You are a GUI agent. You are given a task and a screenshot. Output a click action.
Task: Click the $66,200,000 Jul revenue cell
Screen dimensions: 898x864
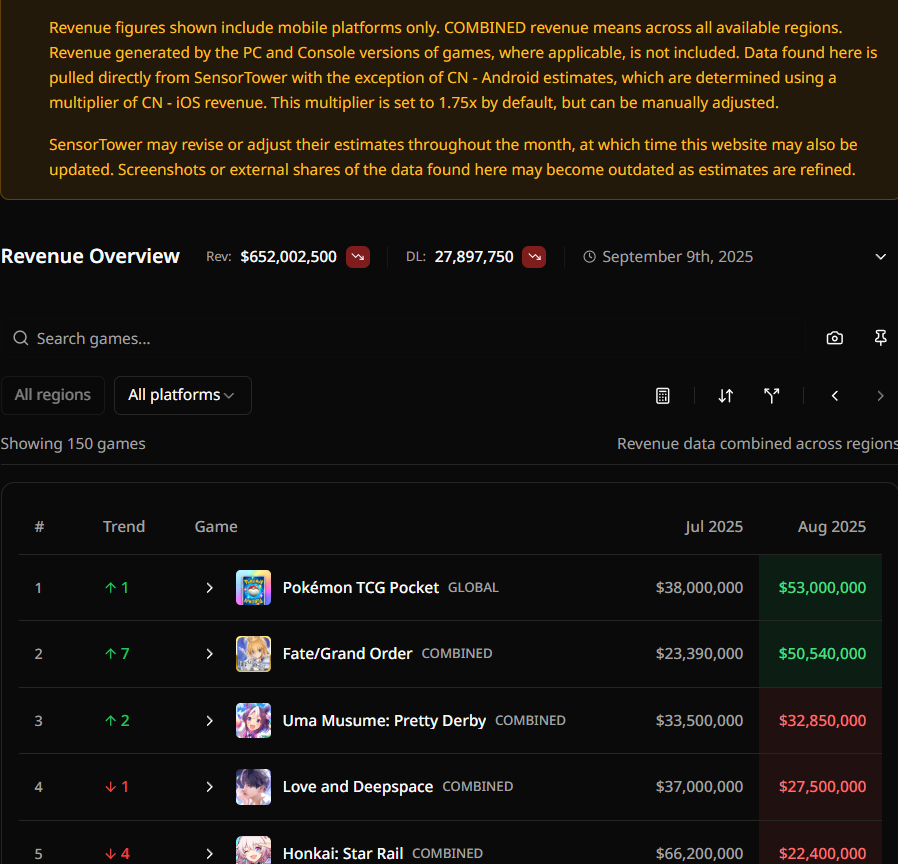(699, 854)
